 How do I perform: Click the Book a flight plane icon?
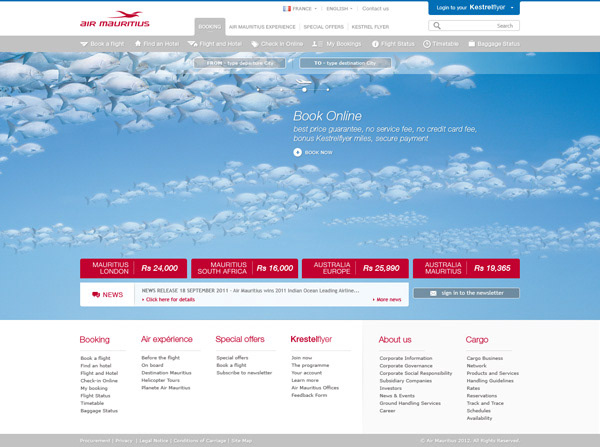[x=84, y=44]
